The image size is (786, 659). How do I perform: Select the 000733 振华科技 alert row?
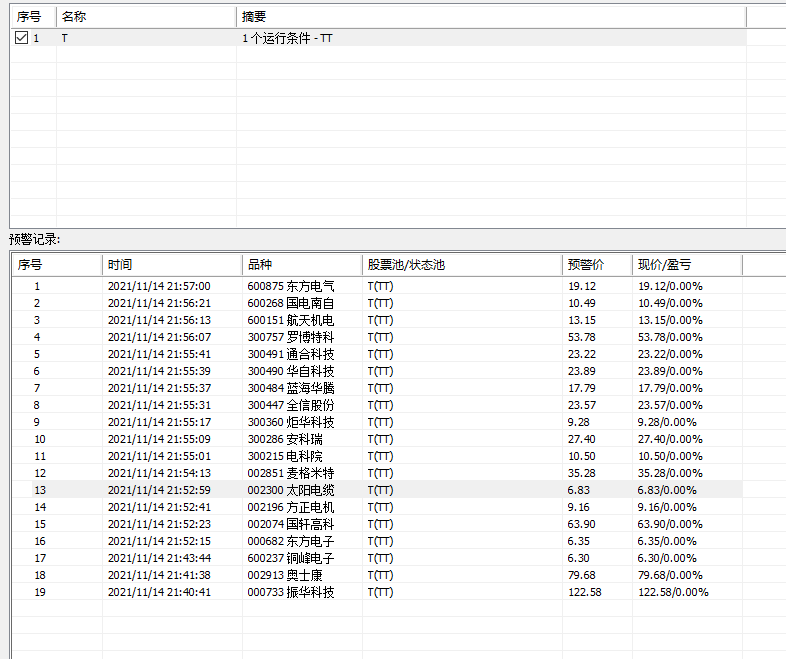pyautogui.click(x=377, y=592)
